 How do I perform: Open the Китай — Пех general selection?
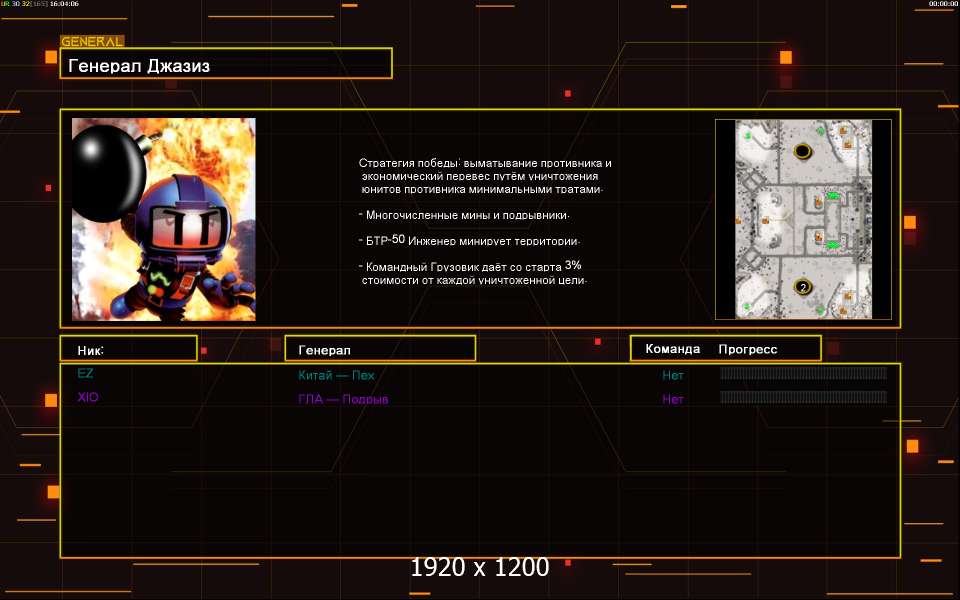tap(336, 376)
